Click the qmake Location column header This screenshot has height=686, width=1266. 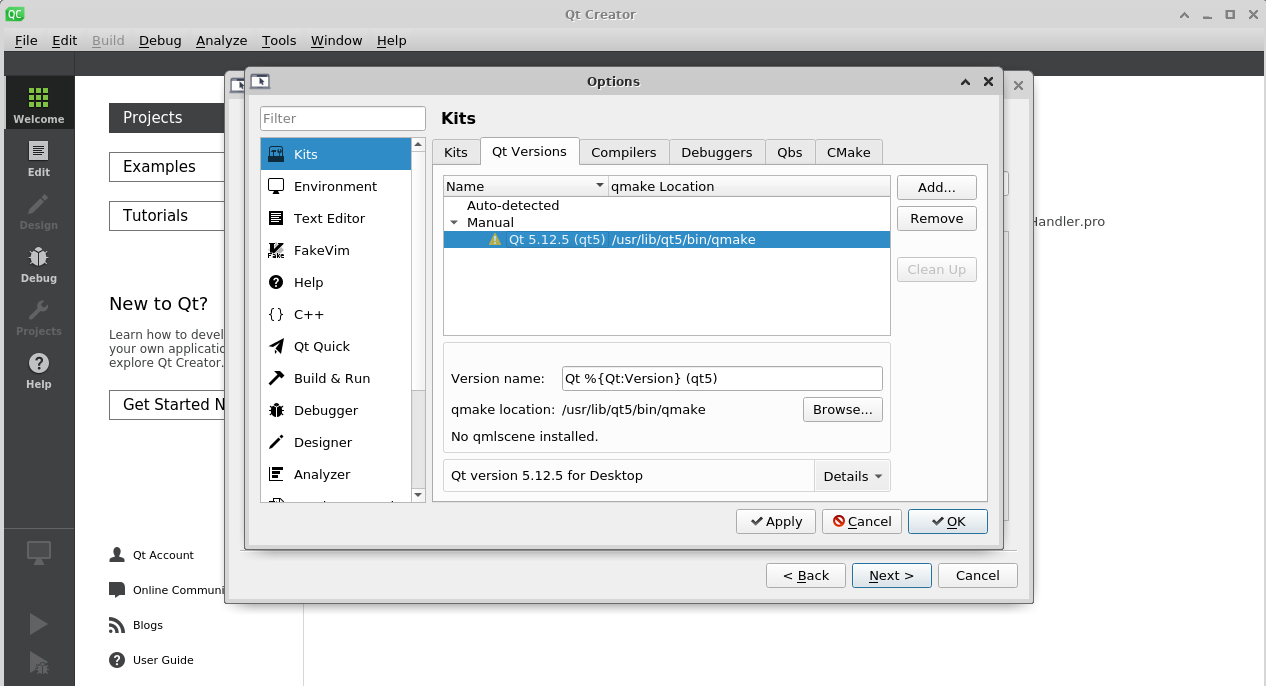click(x=749, y=186)
